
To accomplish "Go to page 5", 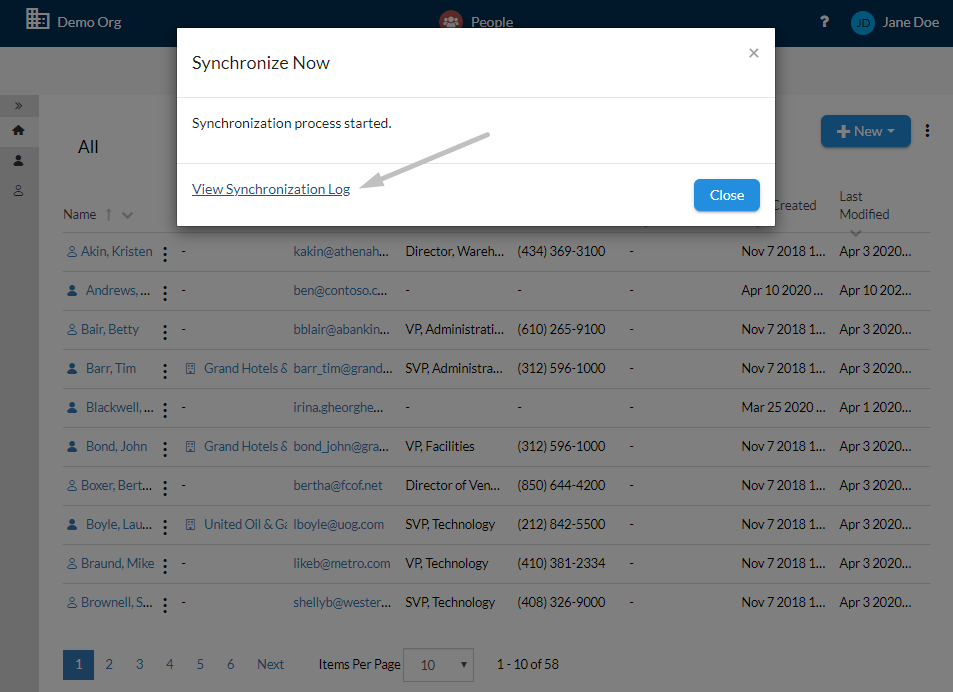I will [200, 664].
